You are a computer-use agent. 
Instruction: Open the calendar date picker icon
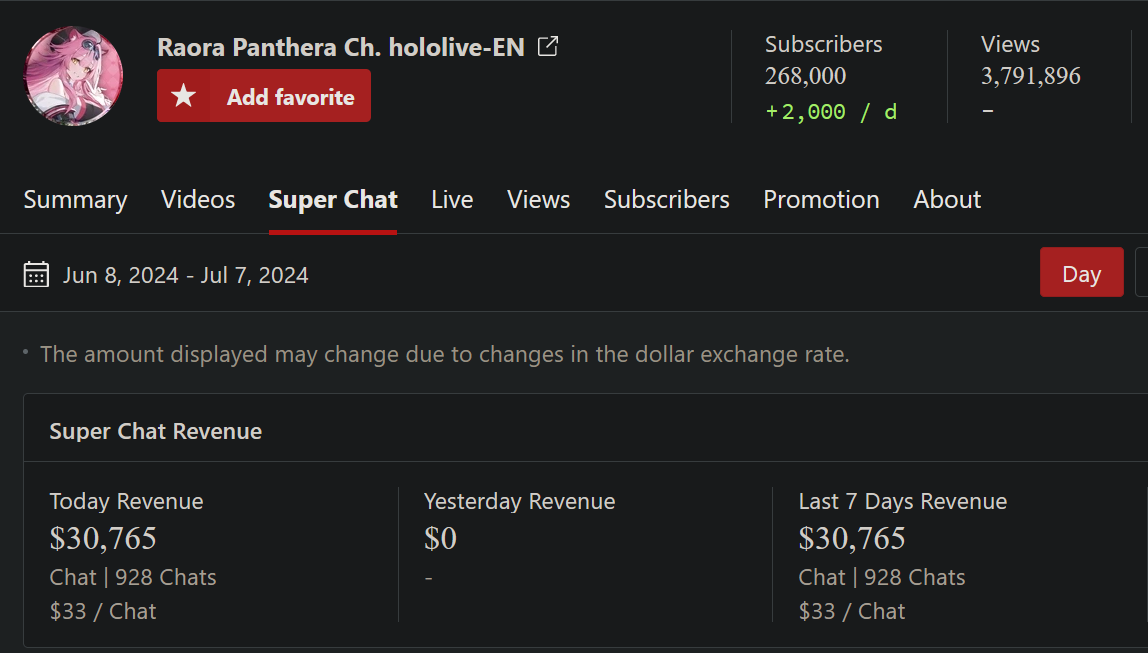point(37,275)
